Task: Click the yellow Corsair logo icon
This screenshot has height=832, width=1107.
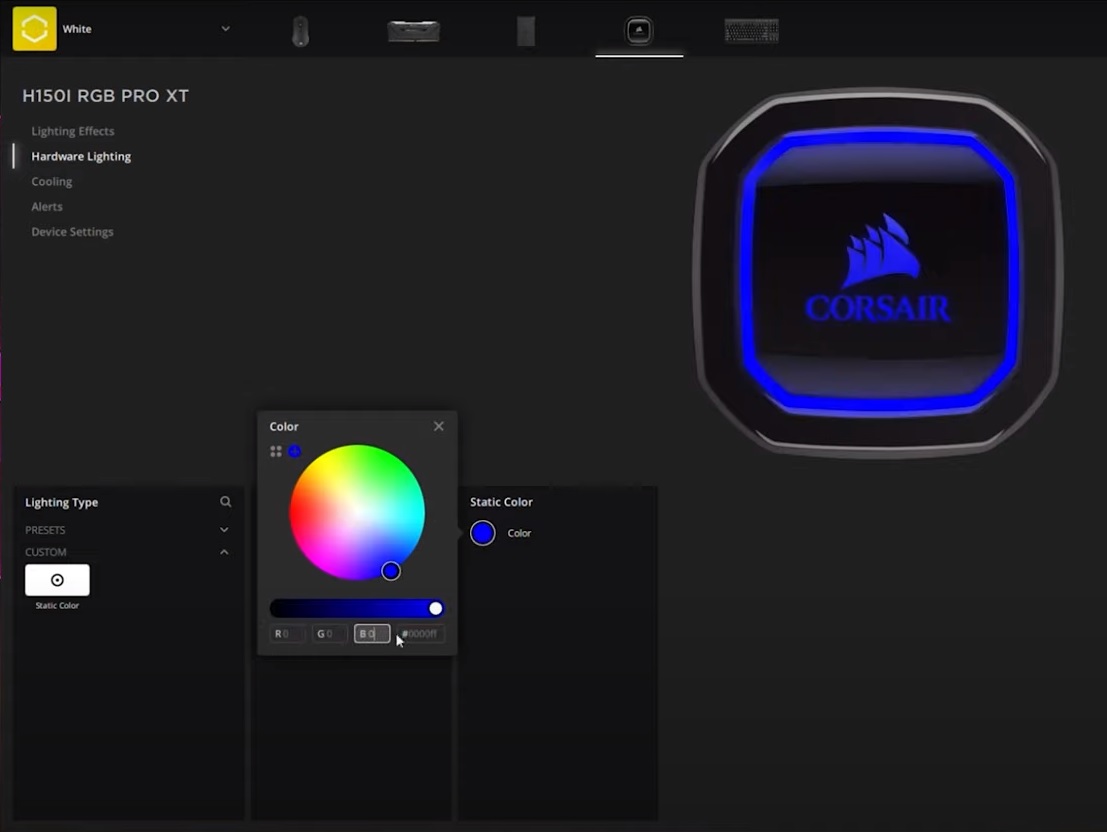Action: tap(33, 27)
